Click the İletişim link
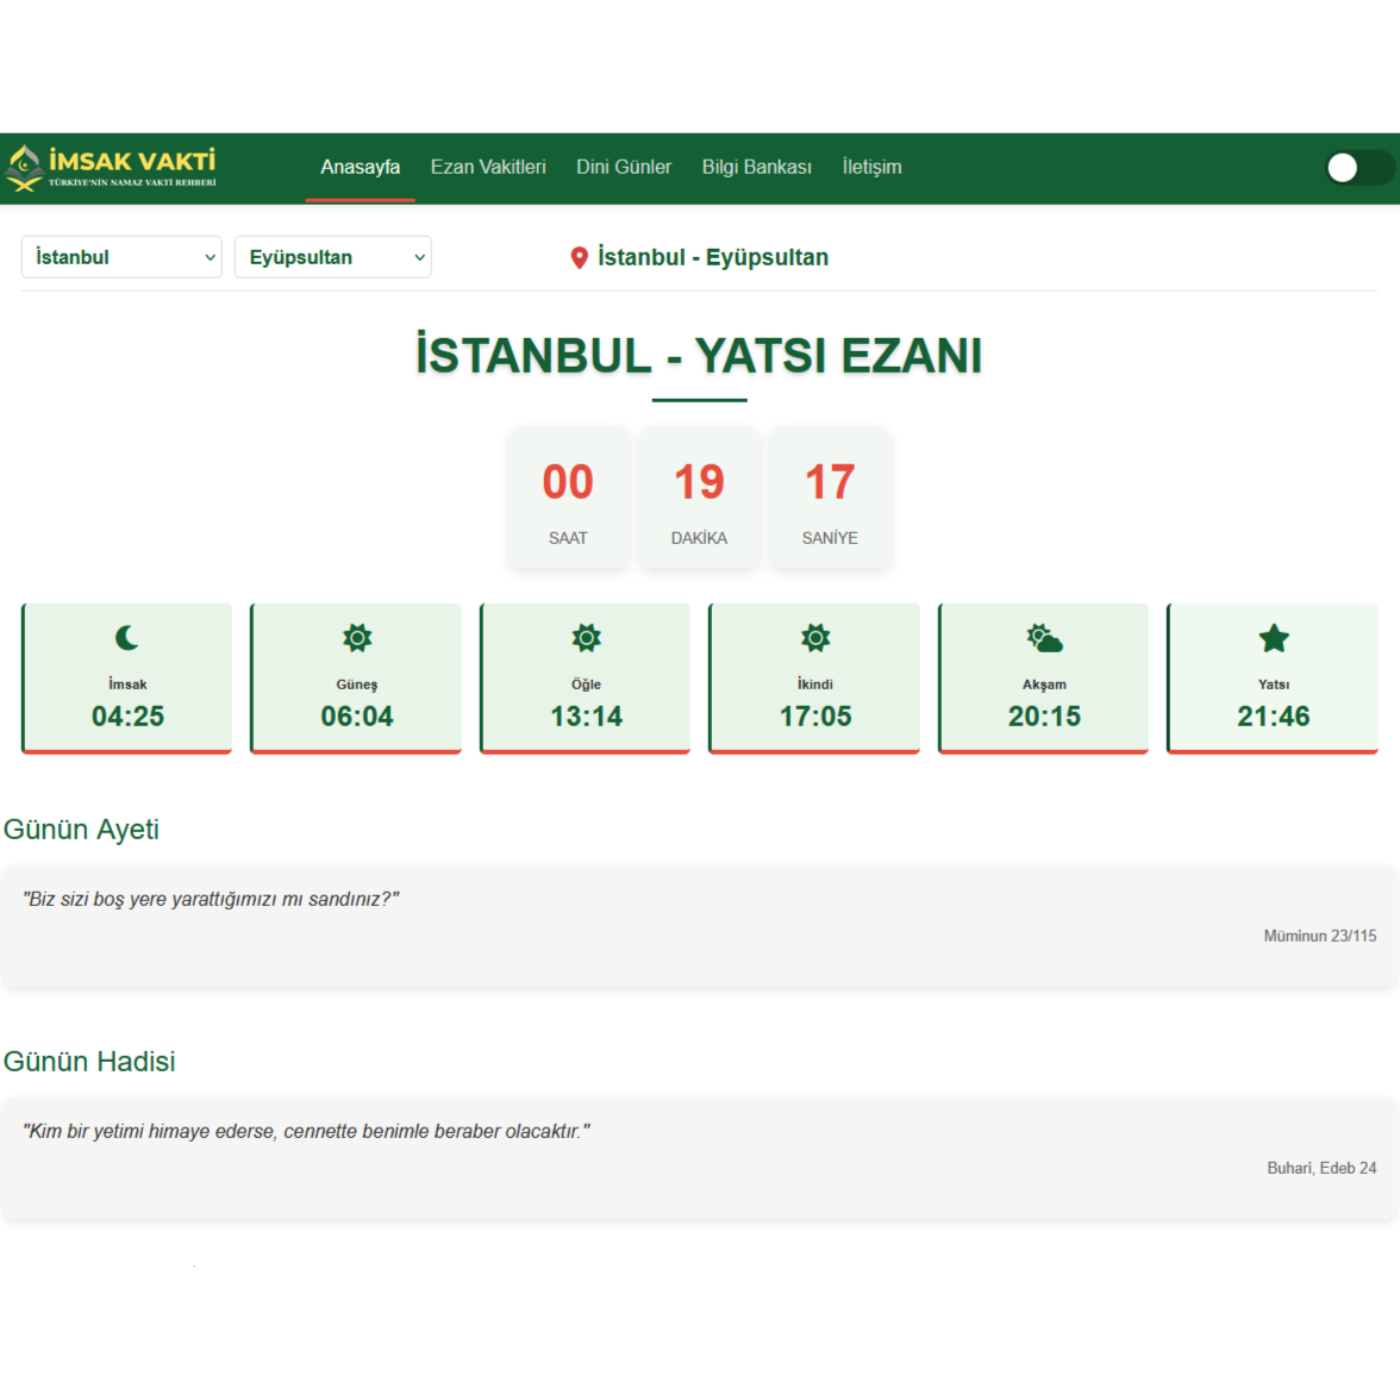This screenshot has height=1400, width=1400. click(872, 167)
